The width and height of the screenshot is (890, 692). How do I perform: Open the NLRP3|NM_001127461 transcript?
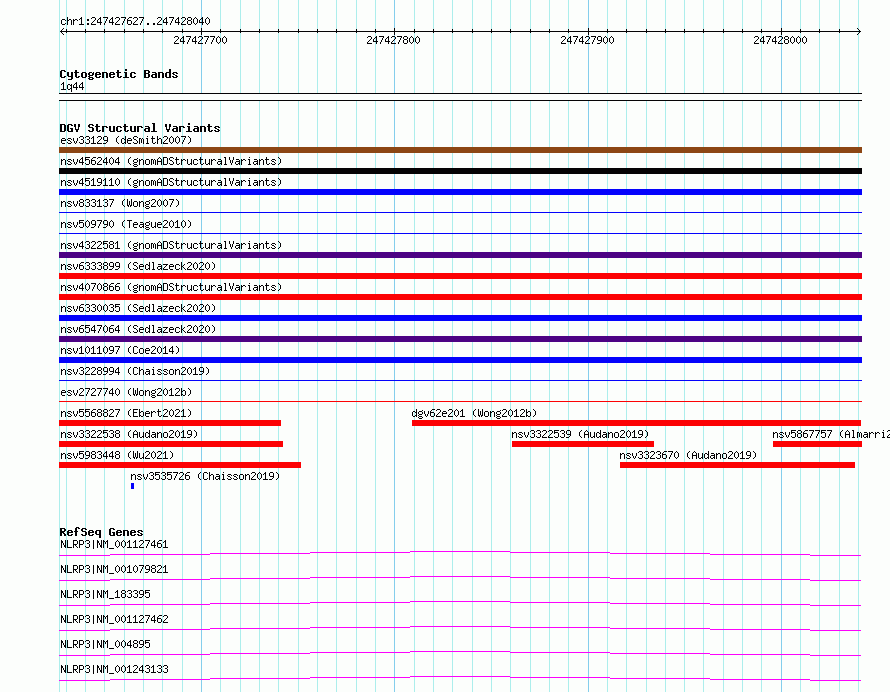tap(114, 544)
